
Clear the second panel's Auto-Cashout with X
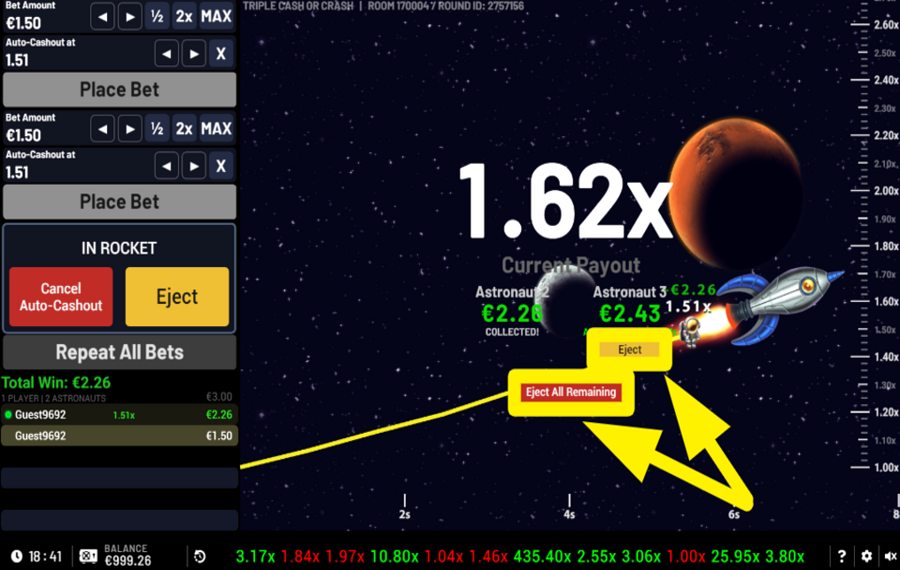[221, 166]
